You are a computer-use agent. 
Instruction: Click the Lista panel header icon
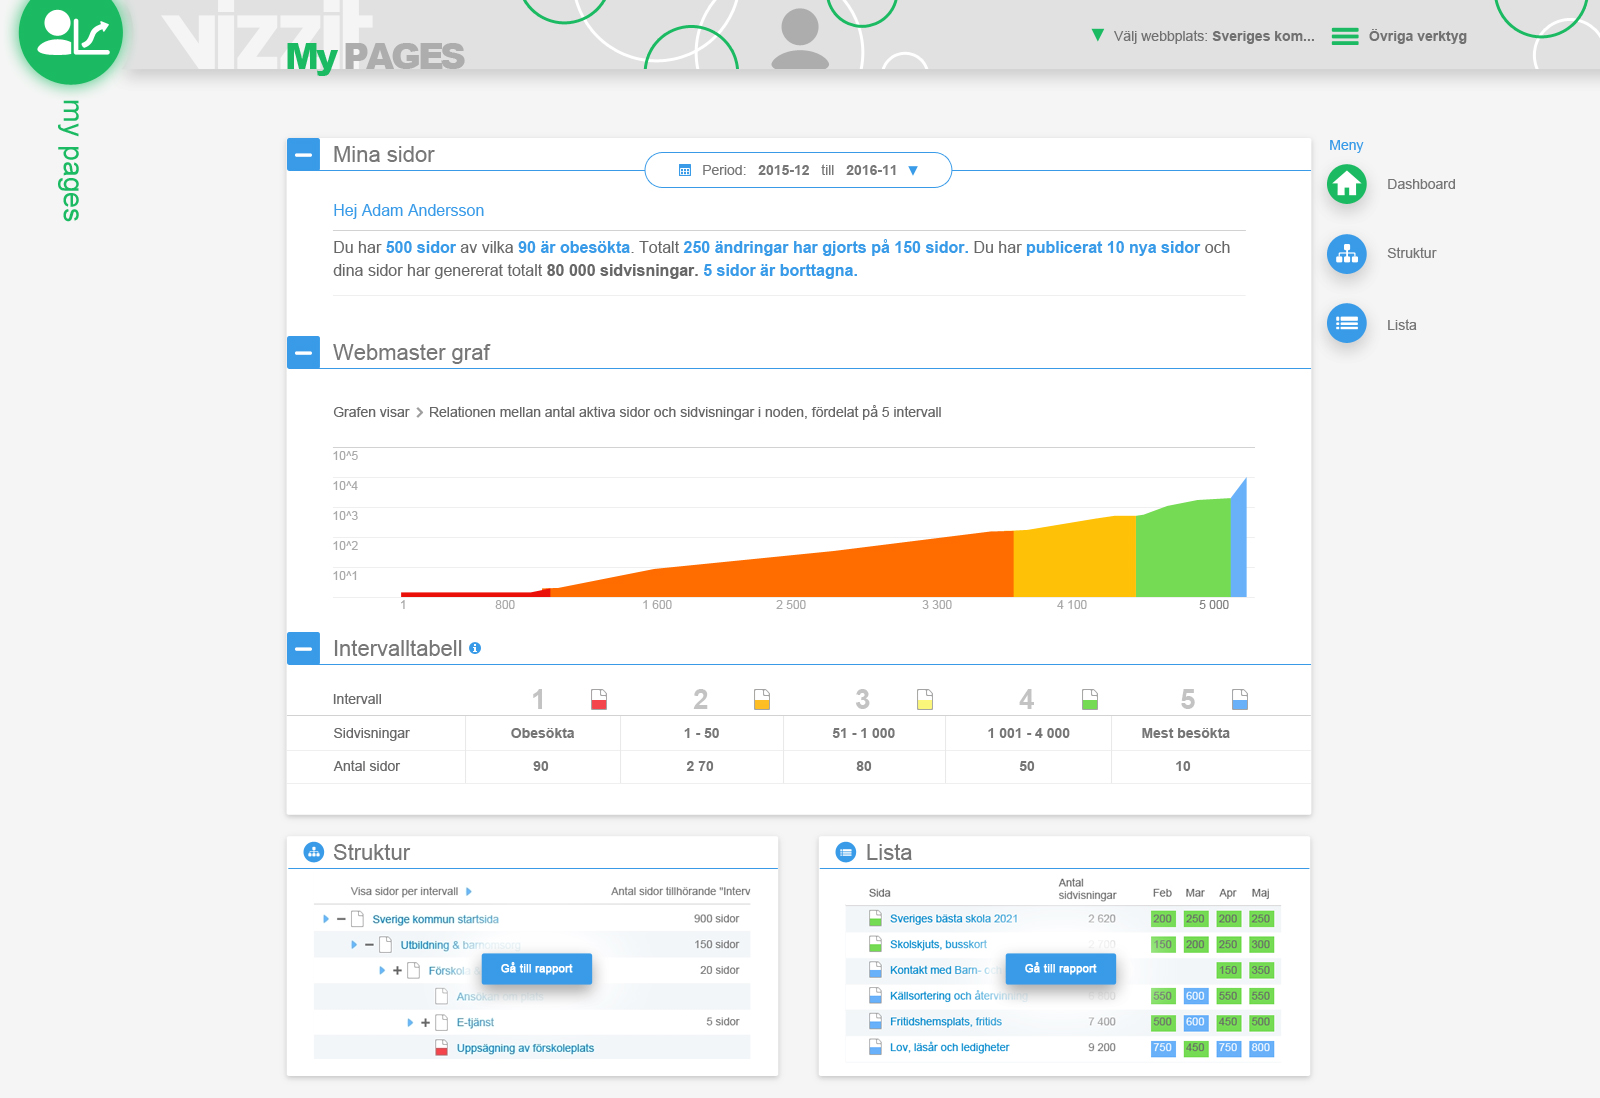click(846, 852)
